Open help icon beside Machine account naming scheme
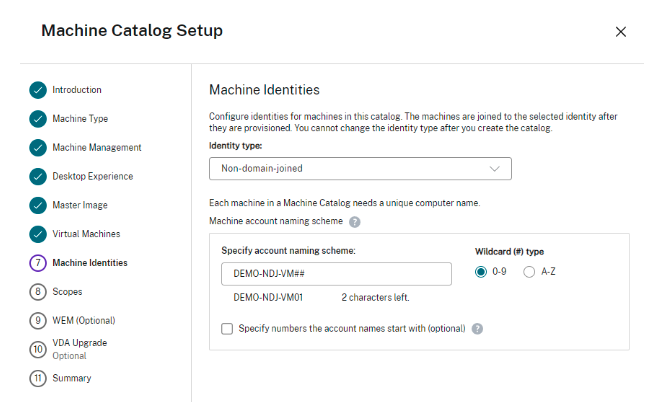Viewport: 666px width, 407px height. pyautogui.click(x=354, y=221)
